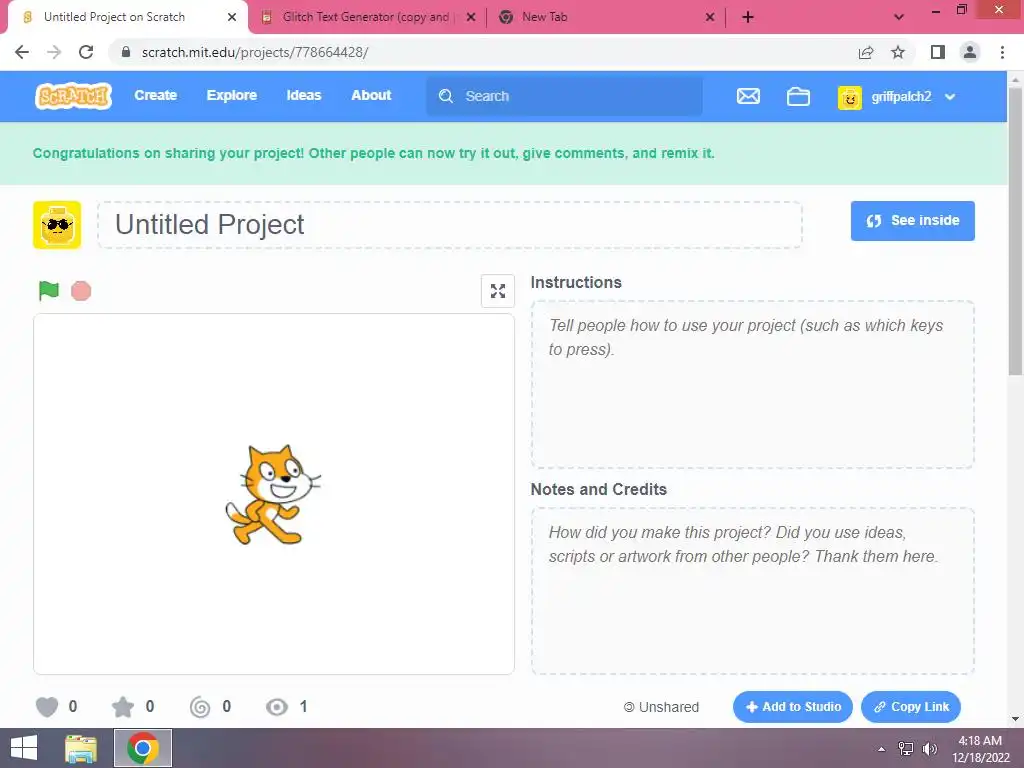Open Chrome's three-dot menu
The image size is (1024, 768).
[x=1002, y=52]
